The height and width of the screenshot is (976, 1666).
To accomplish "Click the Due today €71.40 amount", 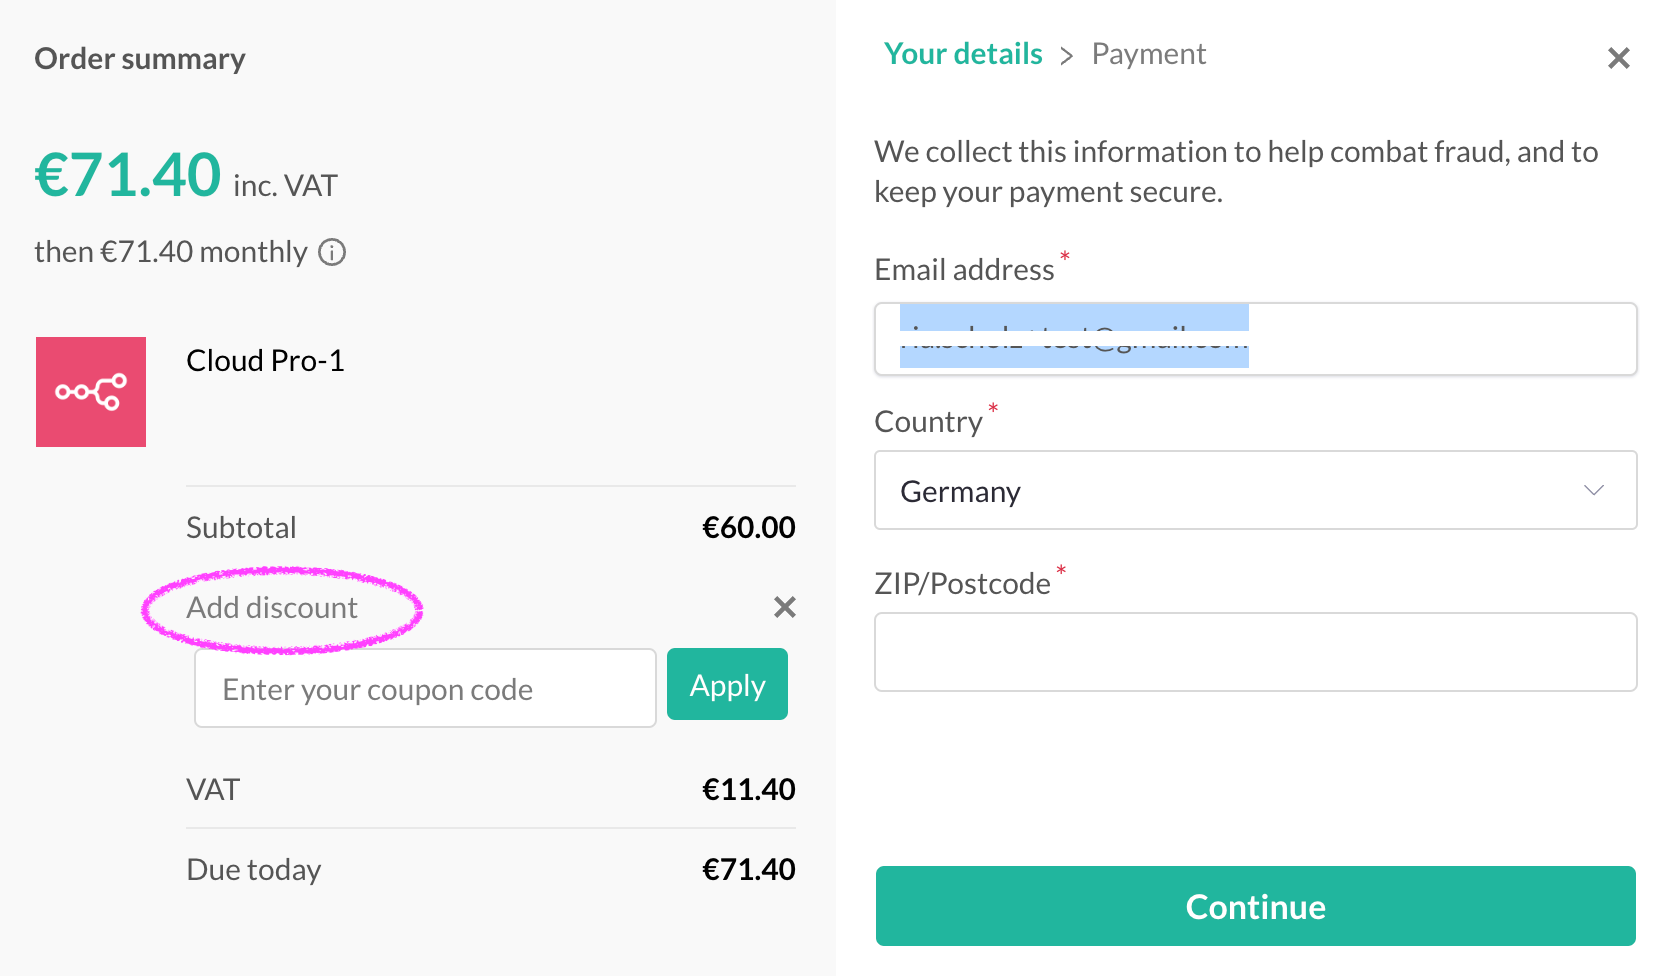I will click(748, 870).
